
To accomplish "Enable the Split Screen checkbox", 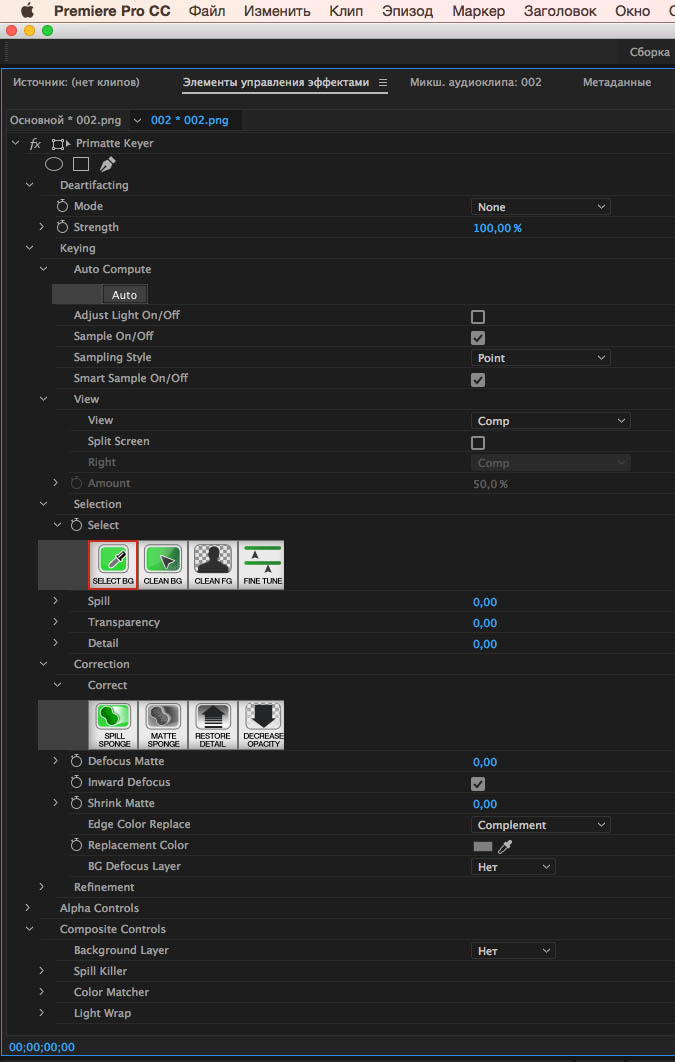I will click(x=478, y=442).
